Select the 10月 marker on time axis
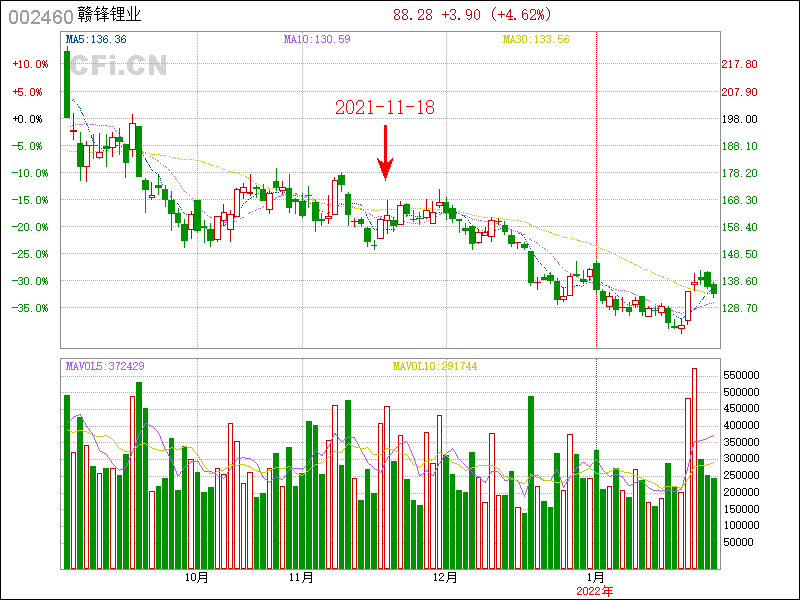The image size is (800, 600). pos(197,578)
